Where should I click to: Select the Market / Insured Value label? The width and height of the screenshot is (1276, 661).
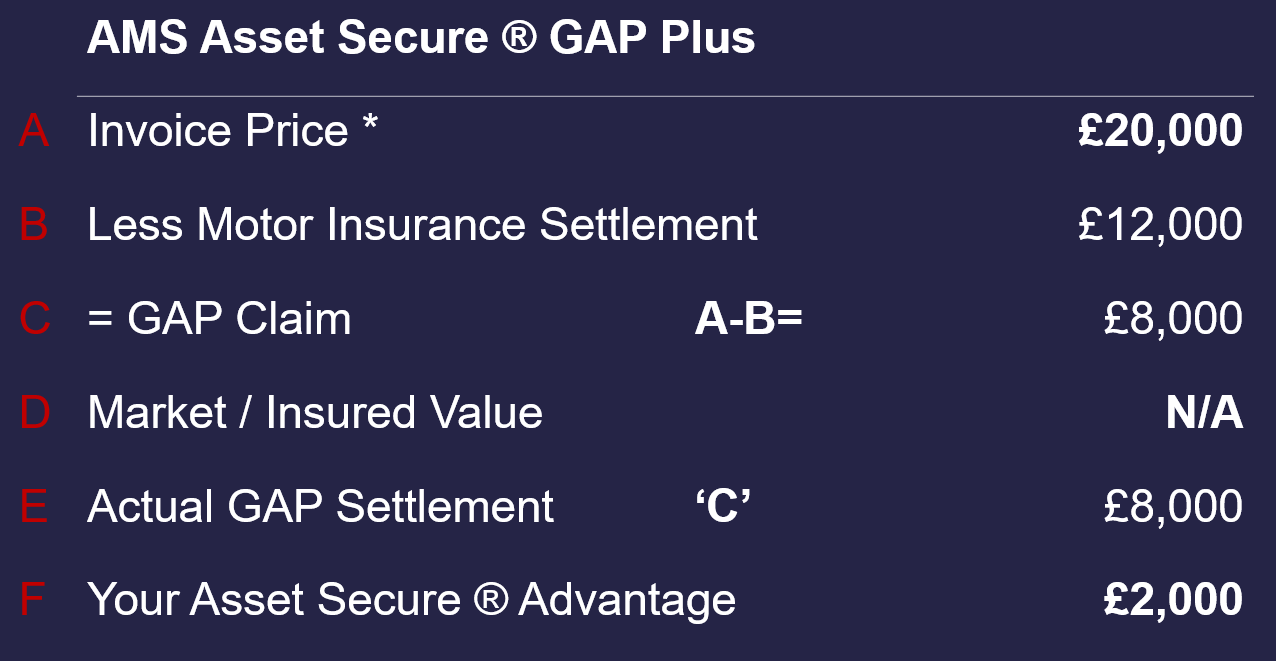coord(315,413)
